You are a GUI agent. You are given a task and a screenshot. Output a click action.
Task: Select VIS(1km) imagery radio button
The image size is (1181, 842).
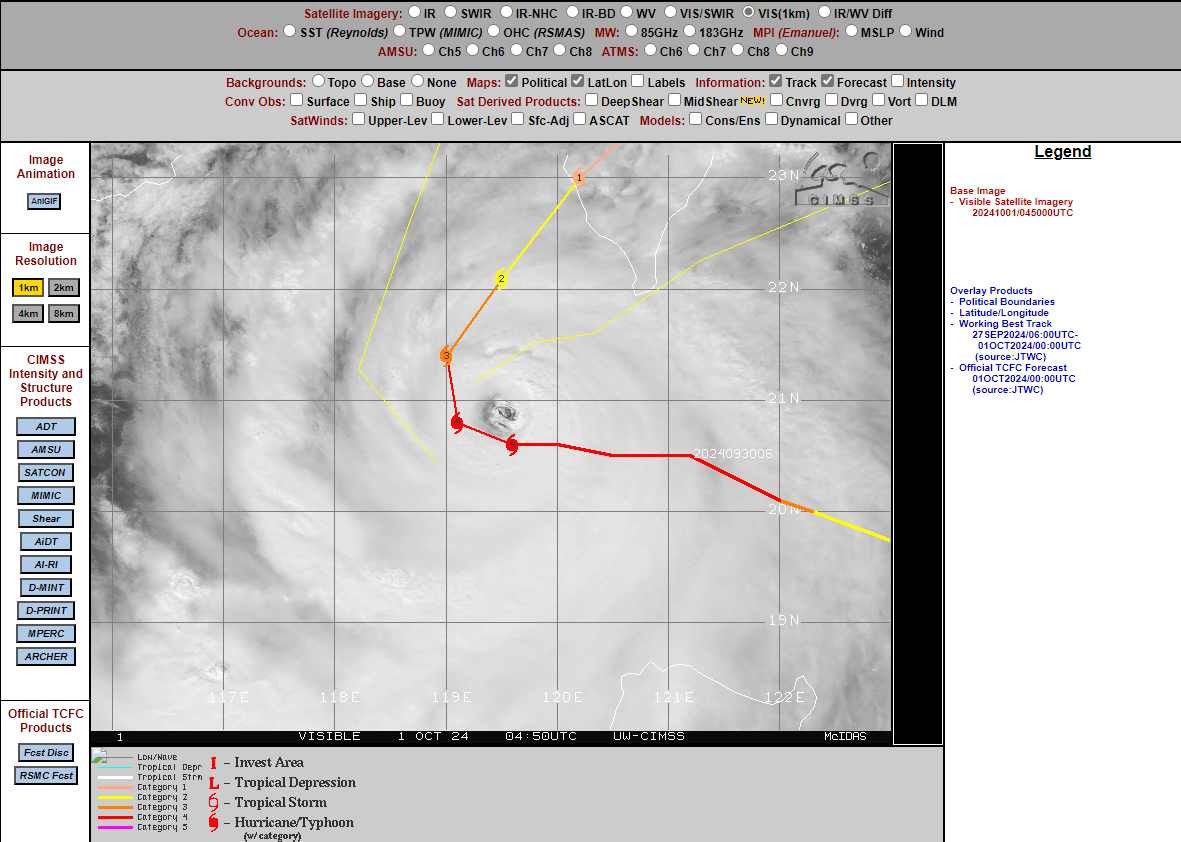click(x=749, y=12)
